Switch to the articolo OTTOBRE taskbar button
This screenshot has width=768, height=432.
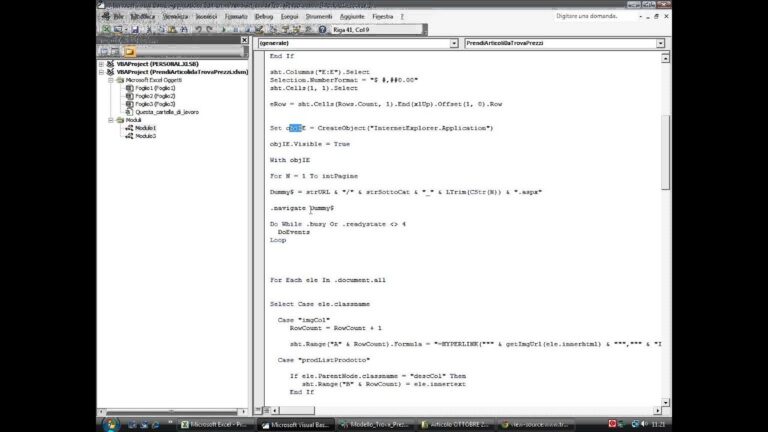pos(456,425)
